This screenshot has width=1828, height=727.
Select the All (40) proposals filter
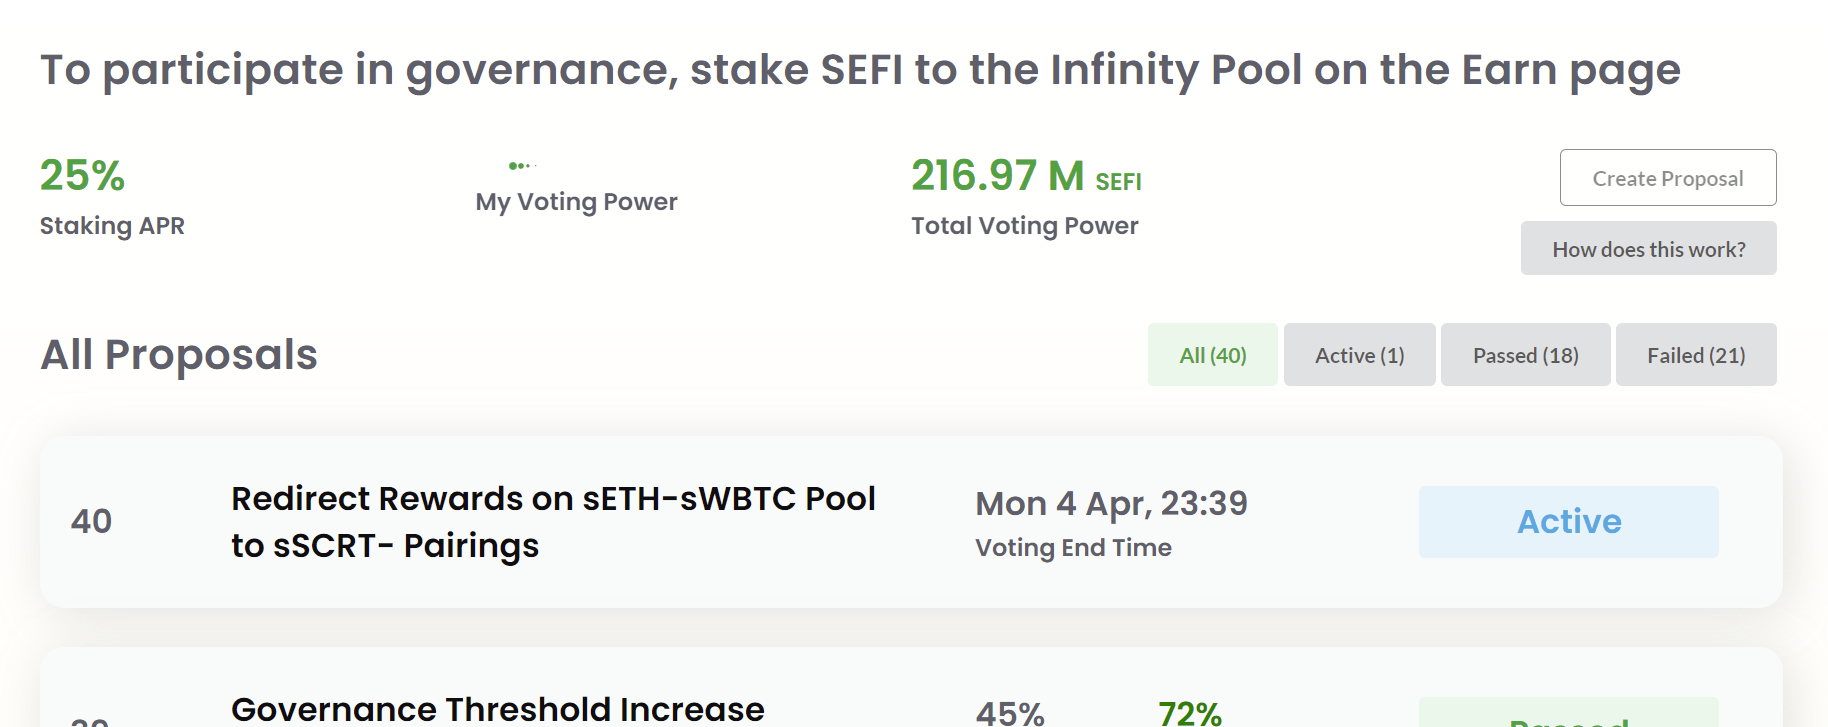pyautogui.click(x=1212, y=355)
